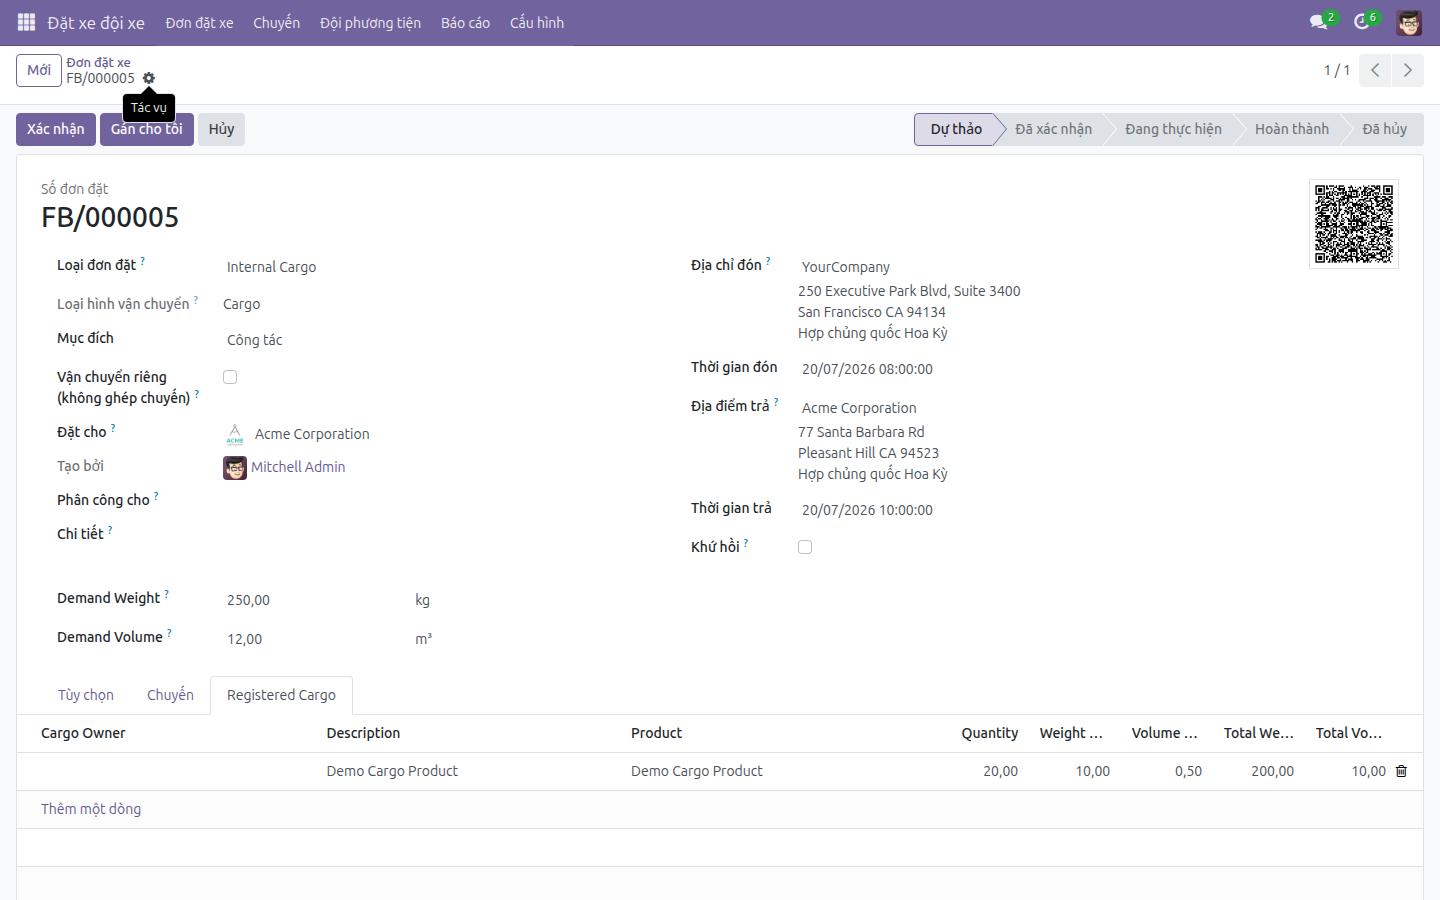The image size is (1440, 900).
Task: Expand the Cấu hình menu
Action: (x=537, y=23)
